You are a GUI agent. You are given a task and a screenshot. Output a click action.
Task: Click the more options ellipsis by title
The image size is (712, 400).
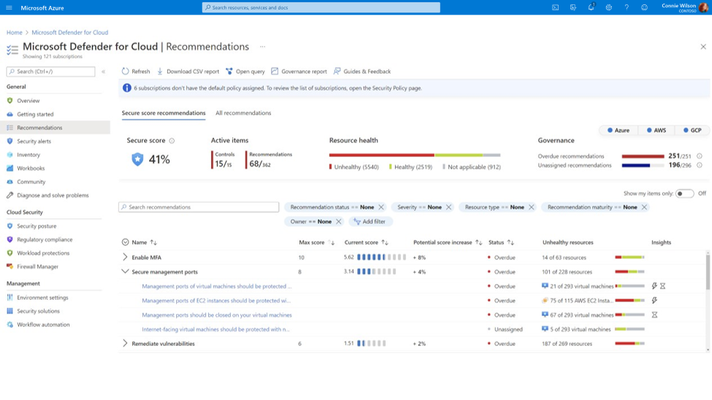pyautogui.click(x=262, y=47)
